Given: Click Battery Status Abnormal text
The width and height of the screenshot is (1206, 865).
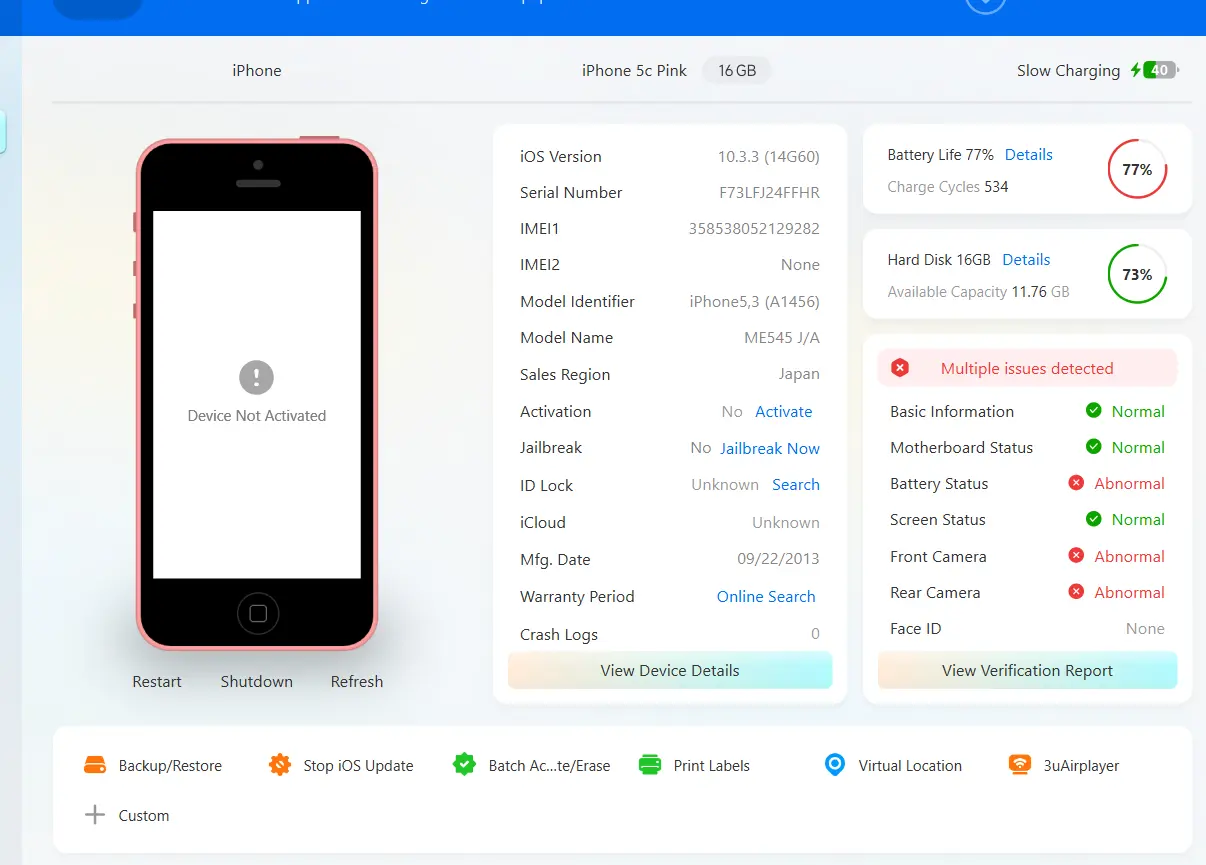Looking at the screenshot, I should tap(1129, 484).
